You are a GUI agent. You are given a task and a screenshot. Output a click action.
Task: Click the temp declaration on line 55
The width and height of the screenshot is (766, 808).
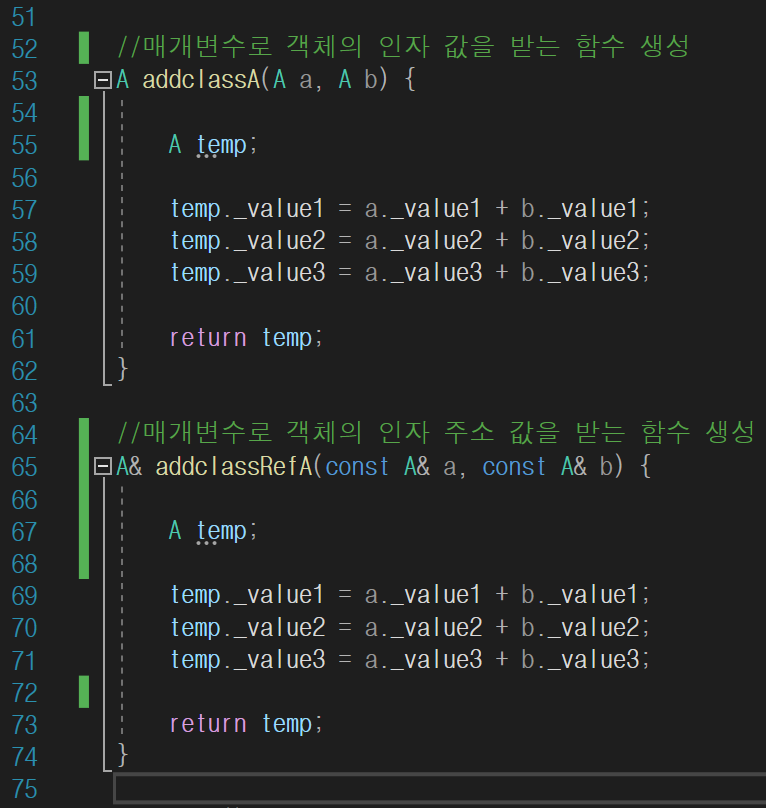(x=222, y=145)
